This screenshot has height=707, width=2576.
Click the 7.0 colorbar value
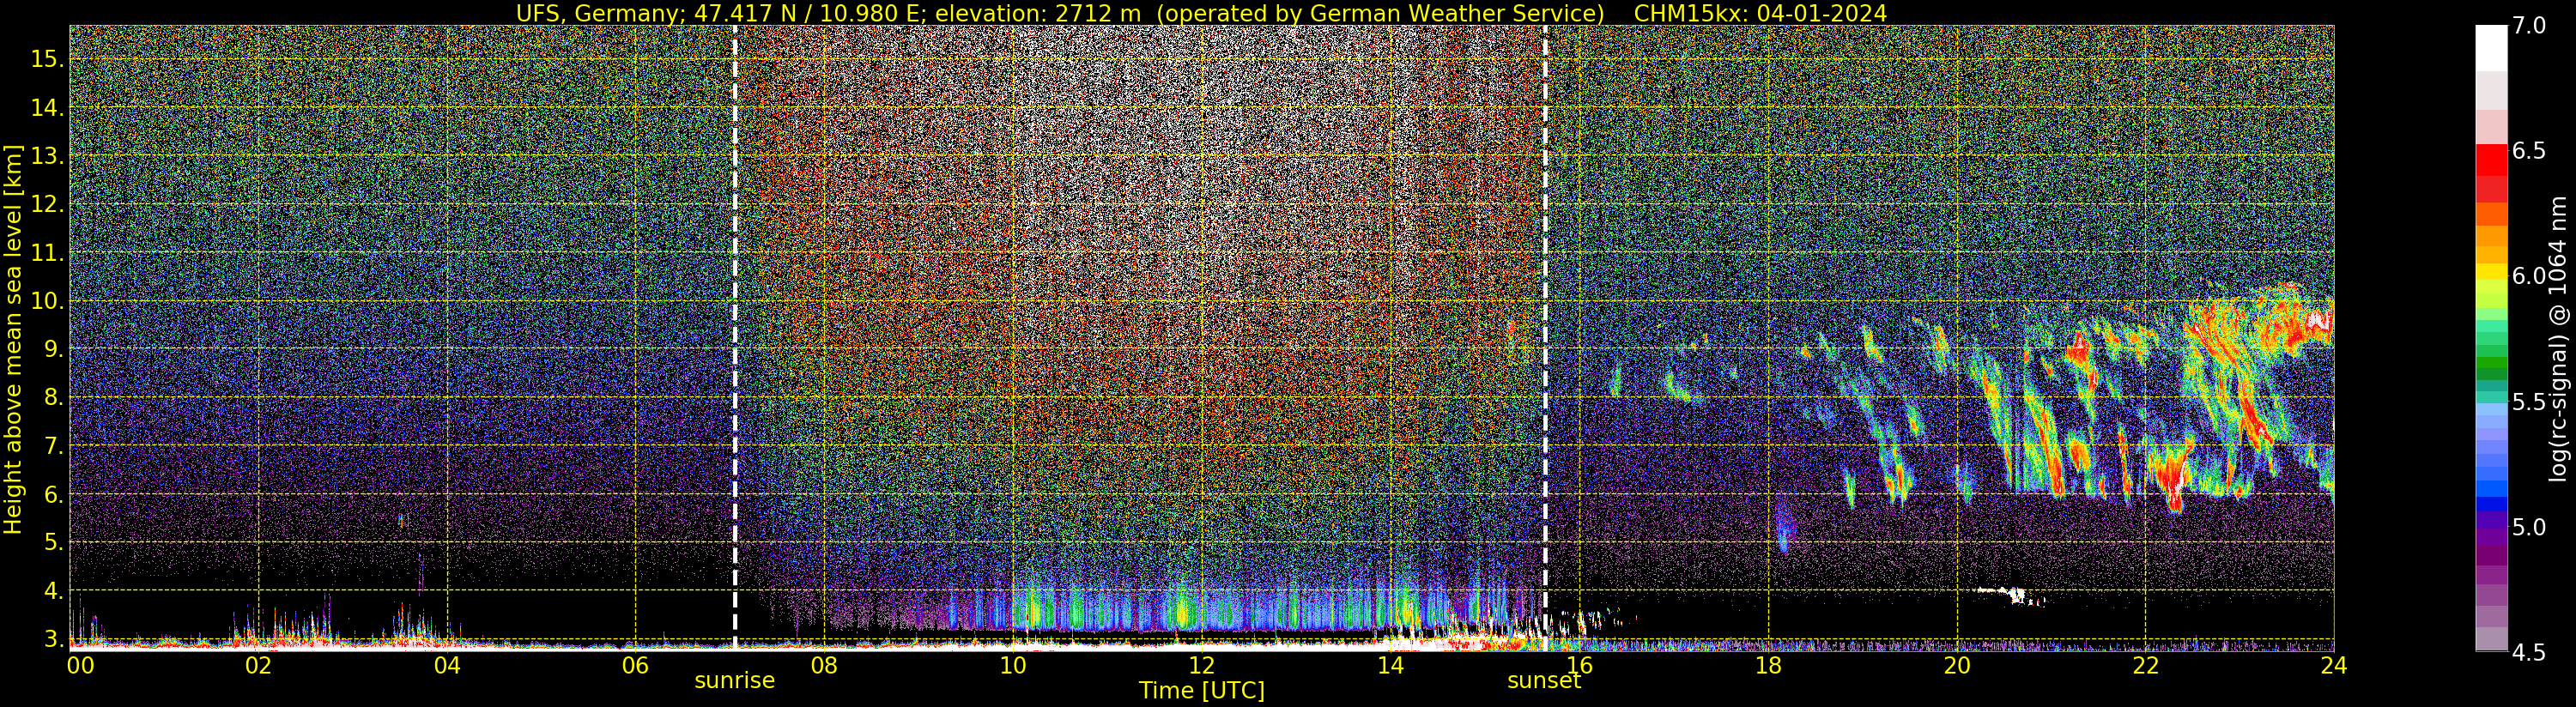point(2529,26)
